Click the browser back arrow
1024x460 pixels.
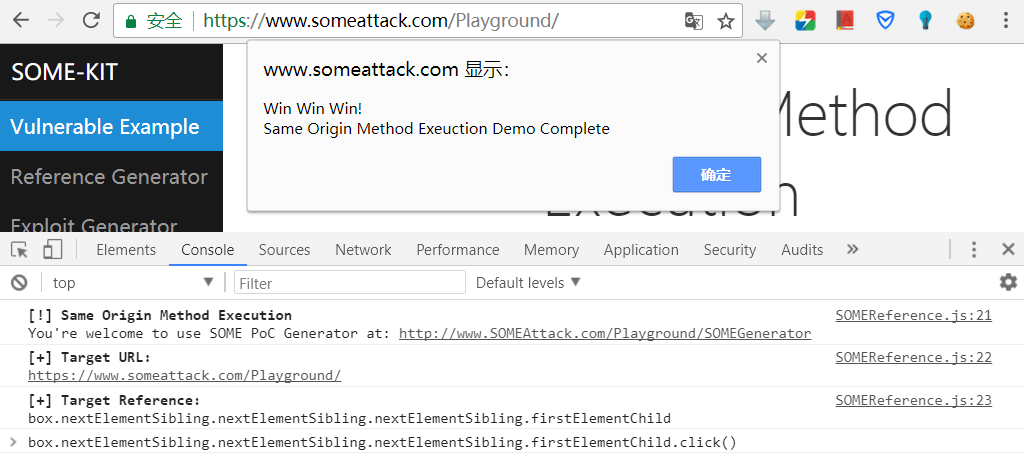tap(21, 20)
